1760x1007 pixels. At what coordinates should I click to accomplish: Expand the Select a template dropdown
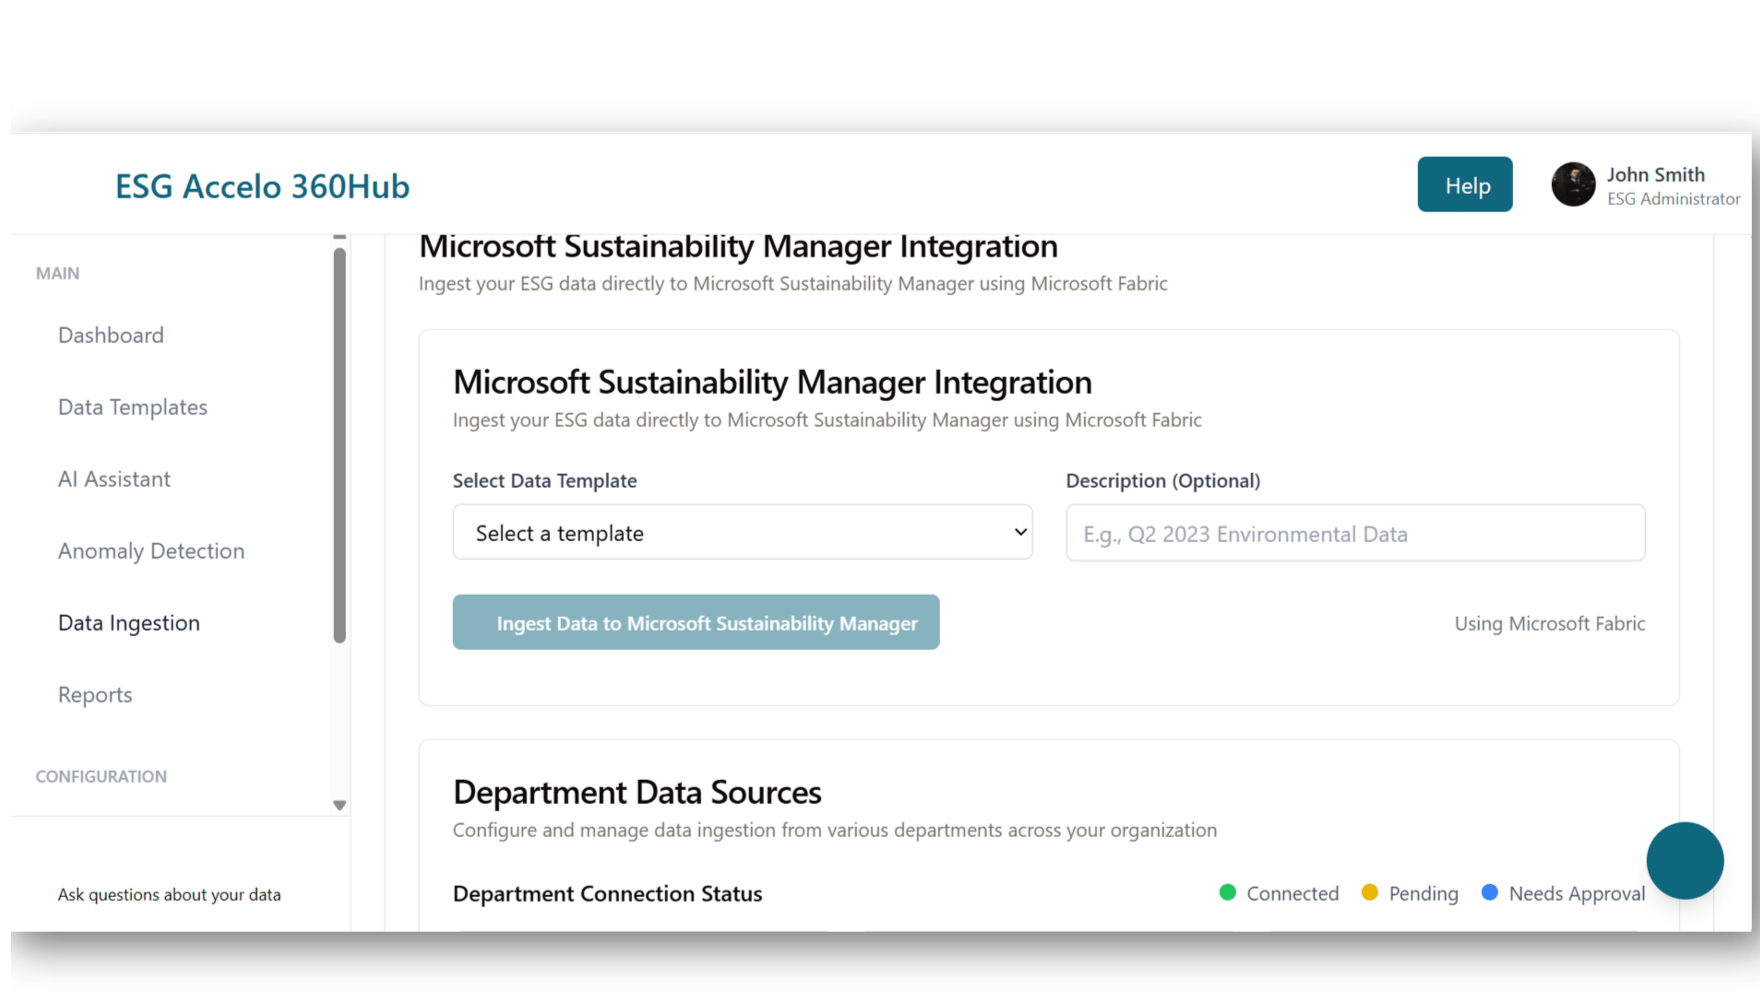(742, 532)
